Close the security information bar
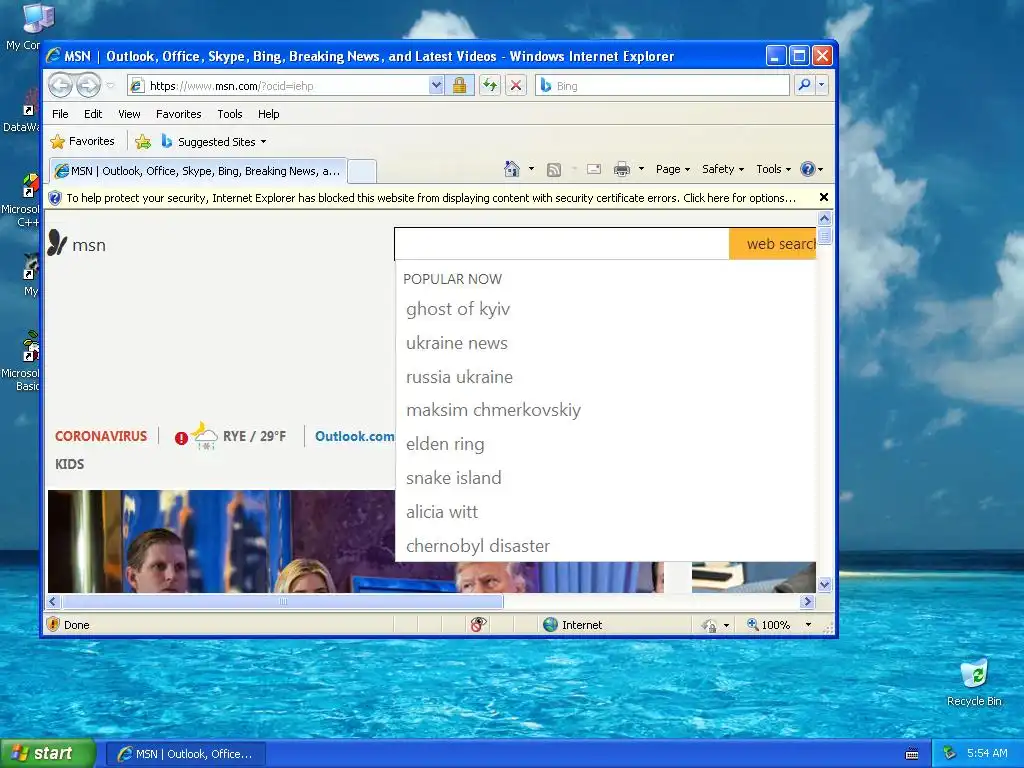This screenshot has height=768, width=1024. pyautogui.click(x=824, y=197)
